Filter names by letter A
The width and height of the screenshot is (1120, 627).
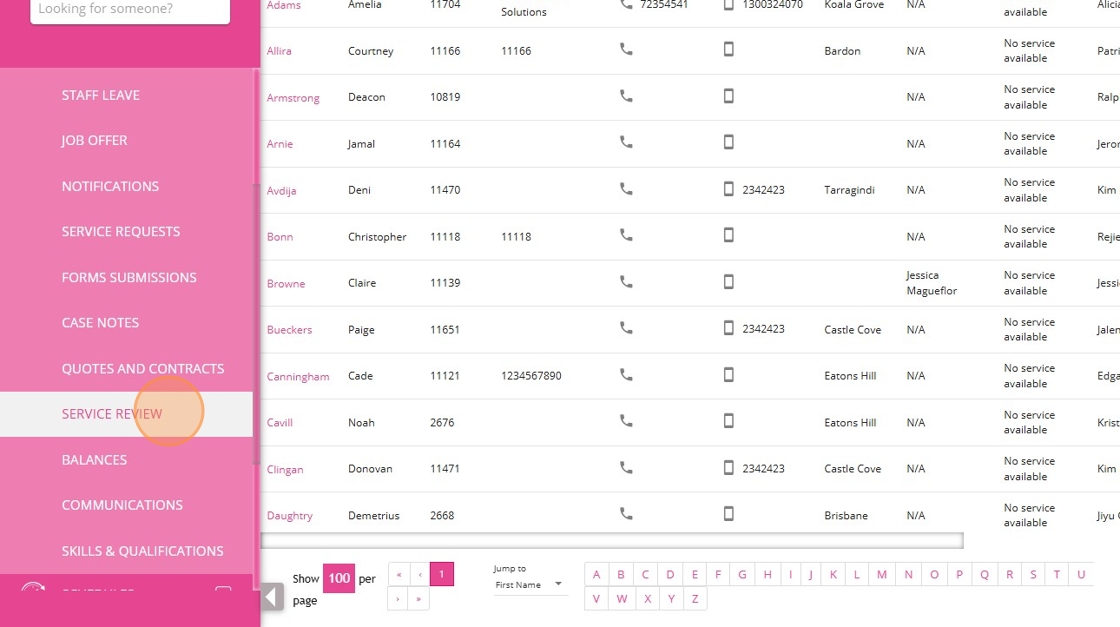pyautogui.click(x=596, y=574)
